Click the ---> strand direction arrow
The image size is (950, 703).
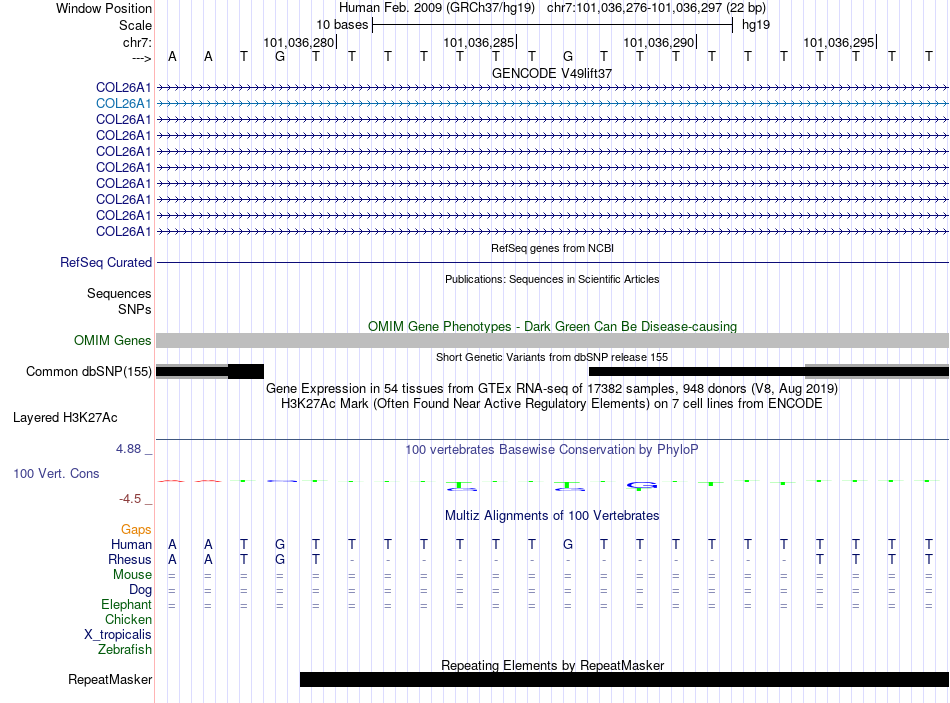click(141, 58)
